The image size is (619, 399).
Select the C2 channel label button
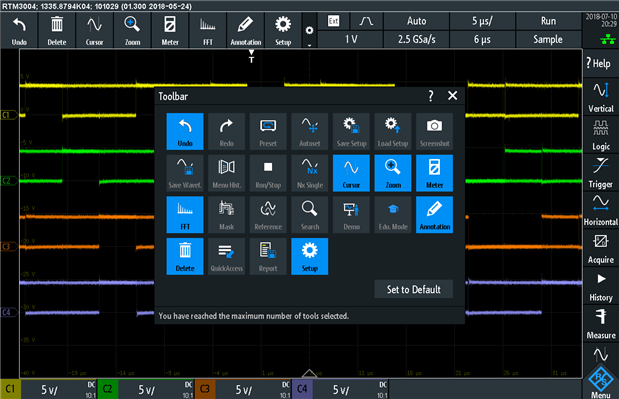click(107, 389)
